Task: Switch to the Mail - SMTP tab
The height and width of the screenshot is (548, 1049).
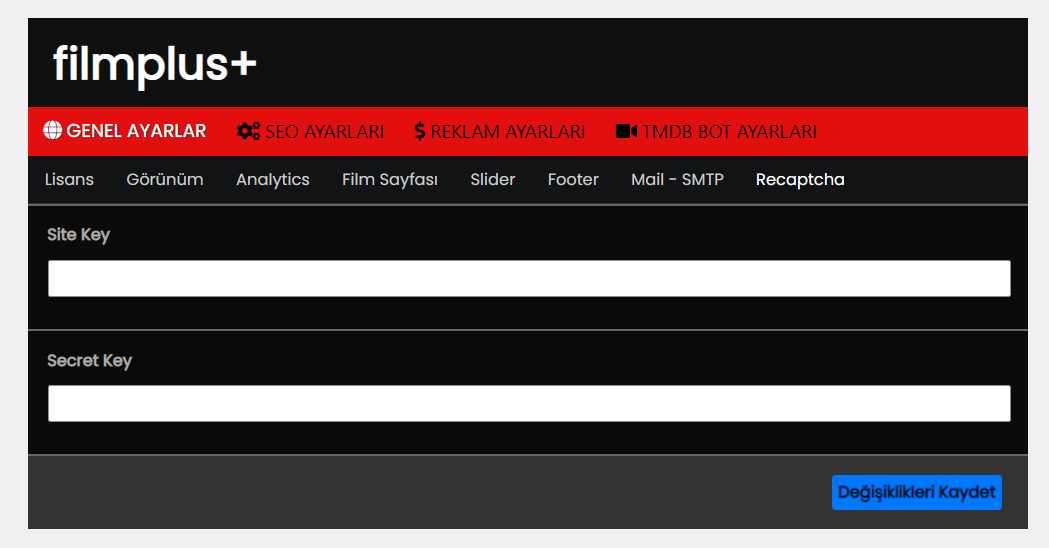Action: pyautogui.click(x=677, y=179)
